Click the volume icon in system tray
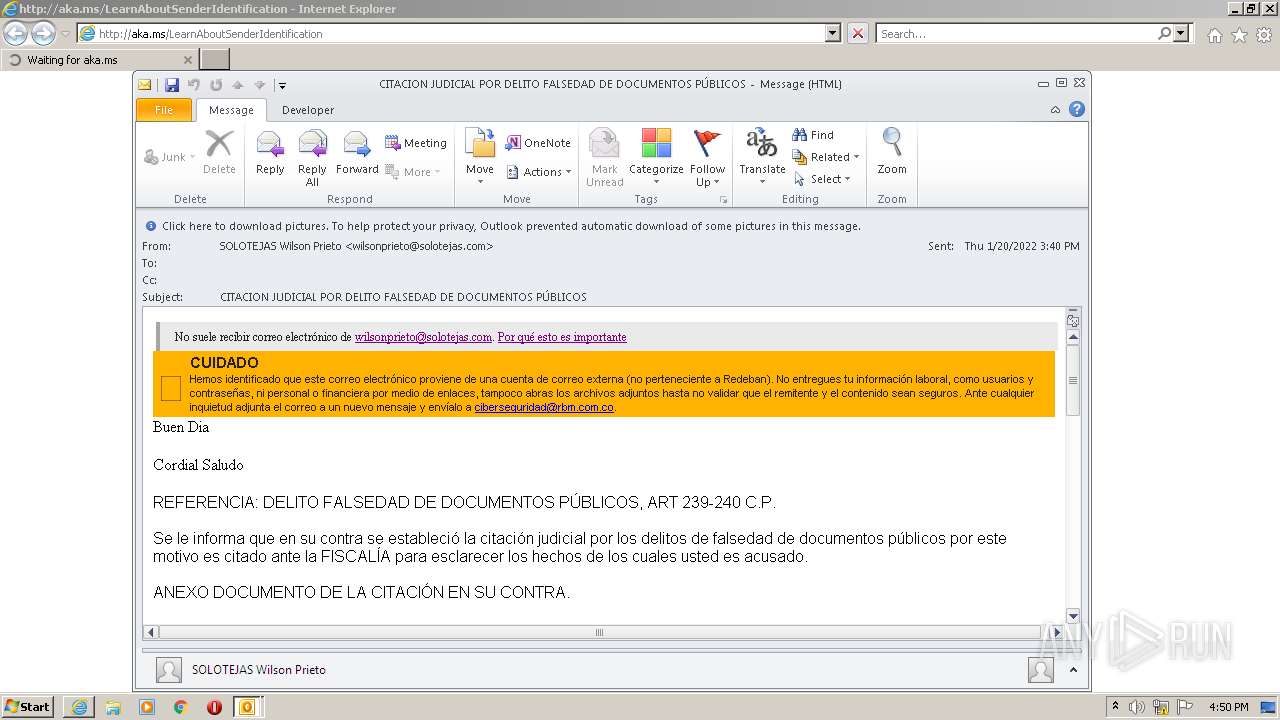1280x720 pixels. (1136, 707)
